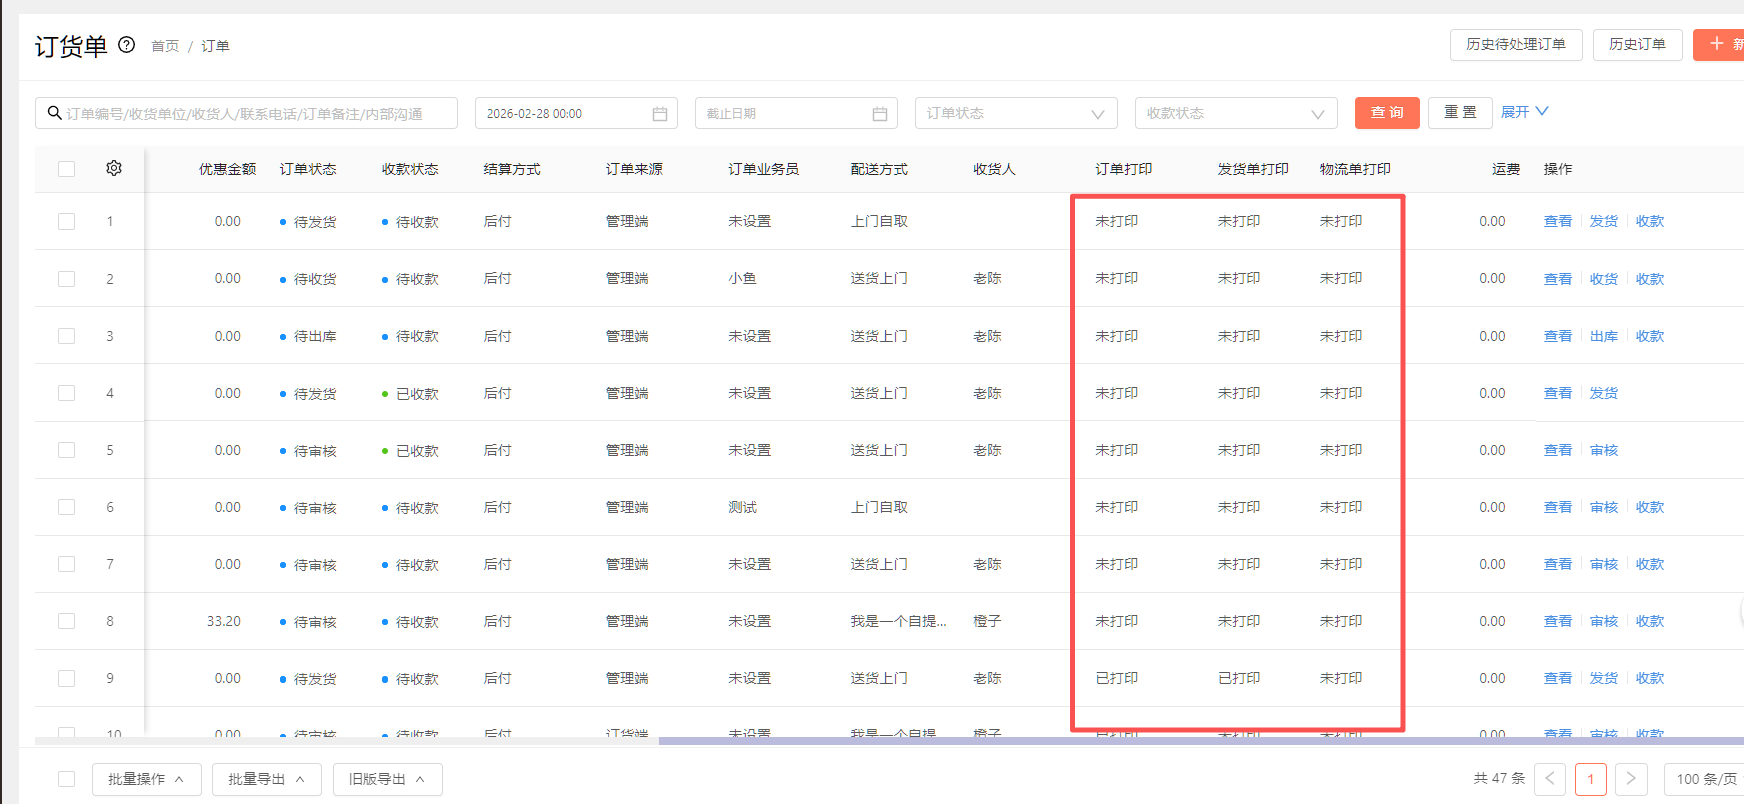Open the 订单状态 dropdown filter
The image size is (1744, 804).
(x=1016, y=113)
